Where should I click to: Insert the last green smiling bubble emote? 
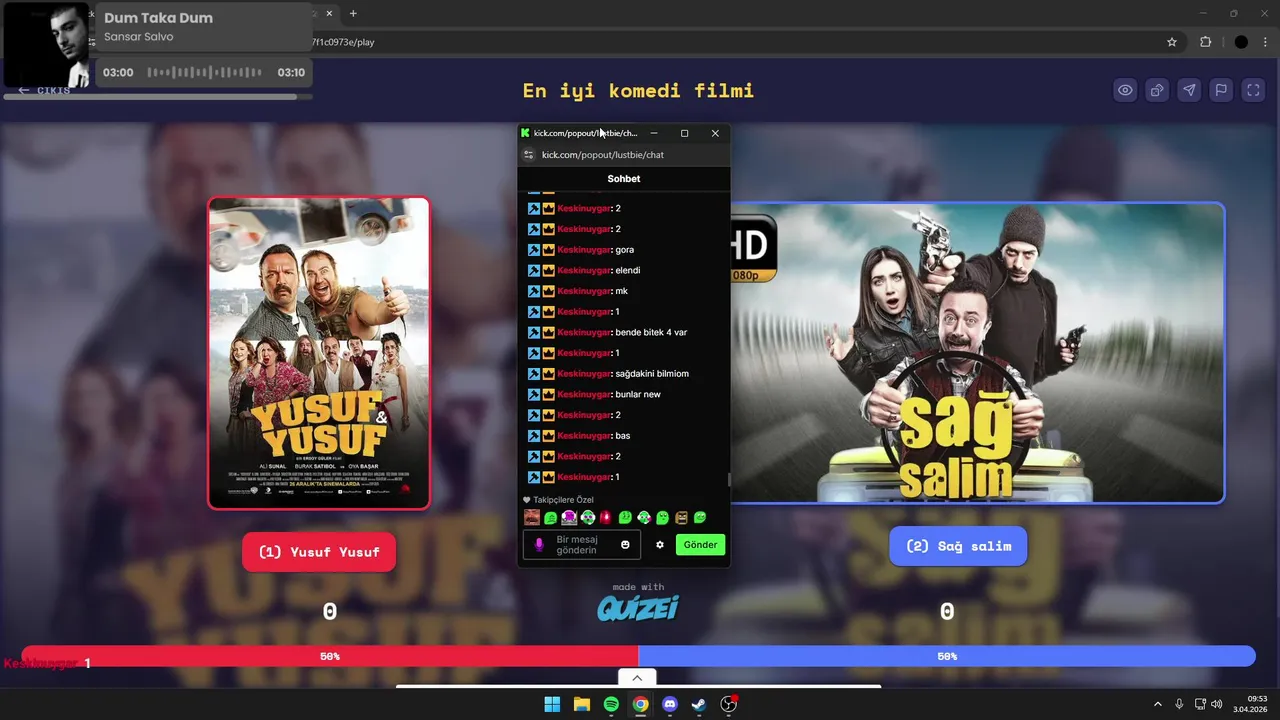click(x=700, y=517)
